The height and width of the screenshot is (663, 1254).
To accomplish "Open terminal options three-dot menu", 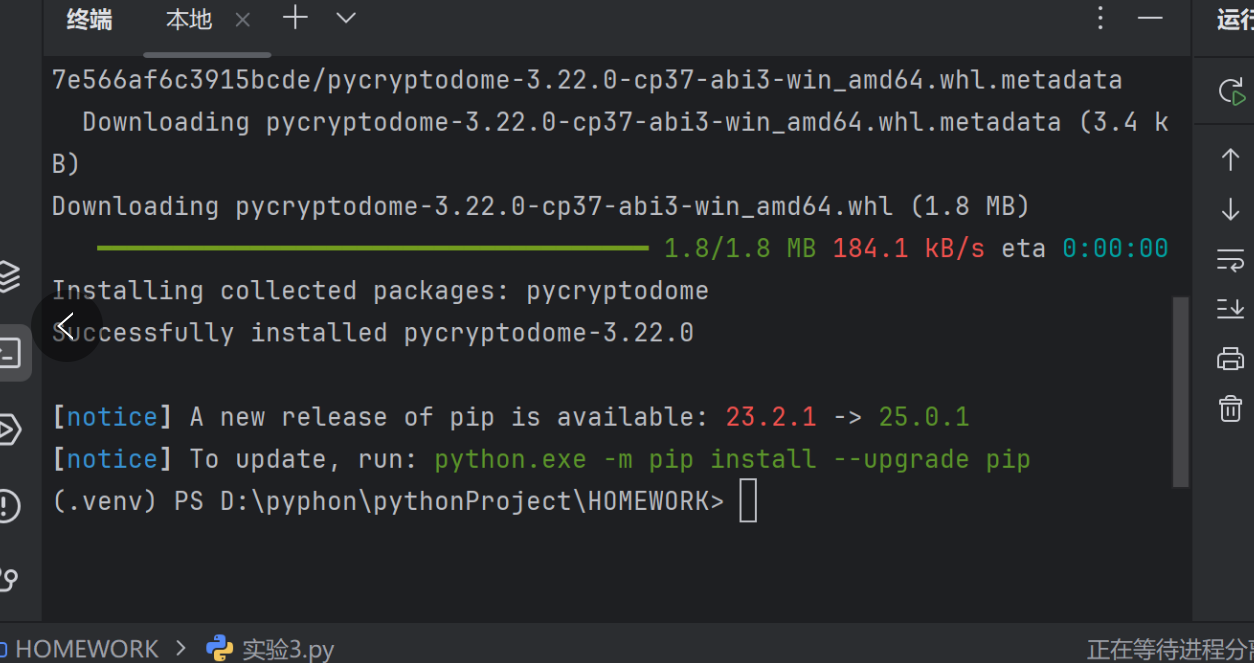I will 1100,18.
